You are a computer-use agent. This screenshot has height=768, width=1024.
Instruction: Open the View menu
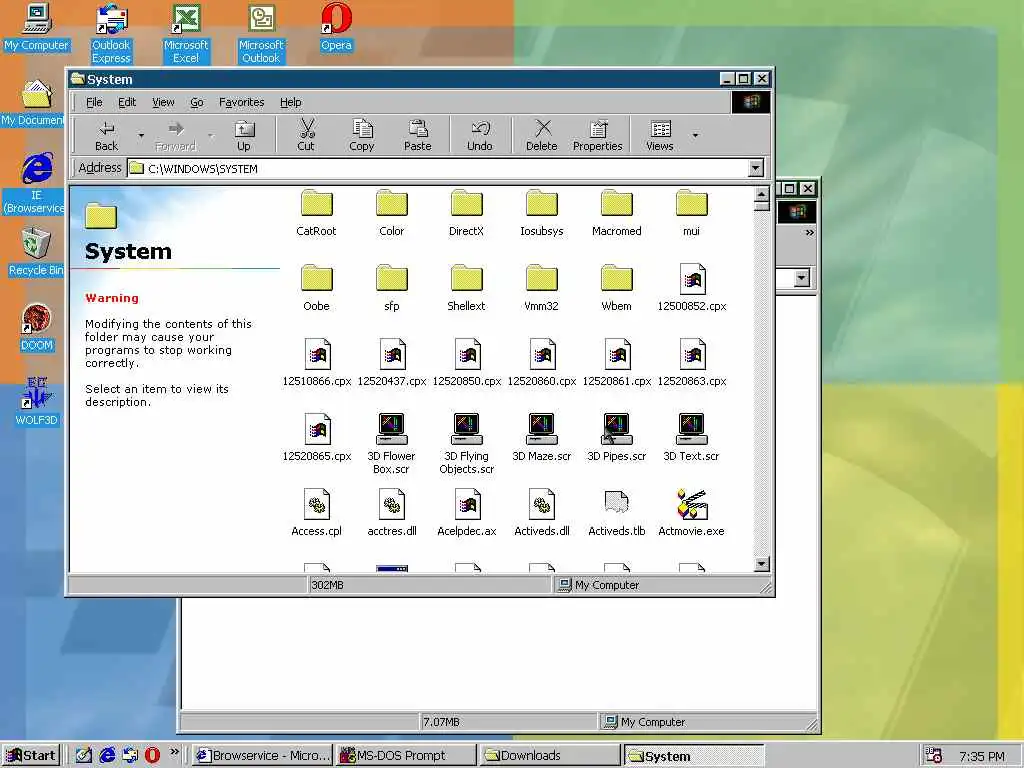coord(163,103)
